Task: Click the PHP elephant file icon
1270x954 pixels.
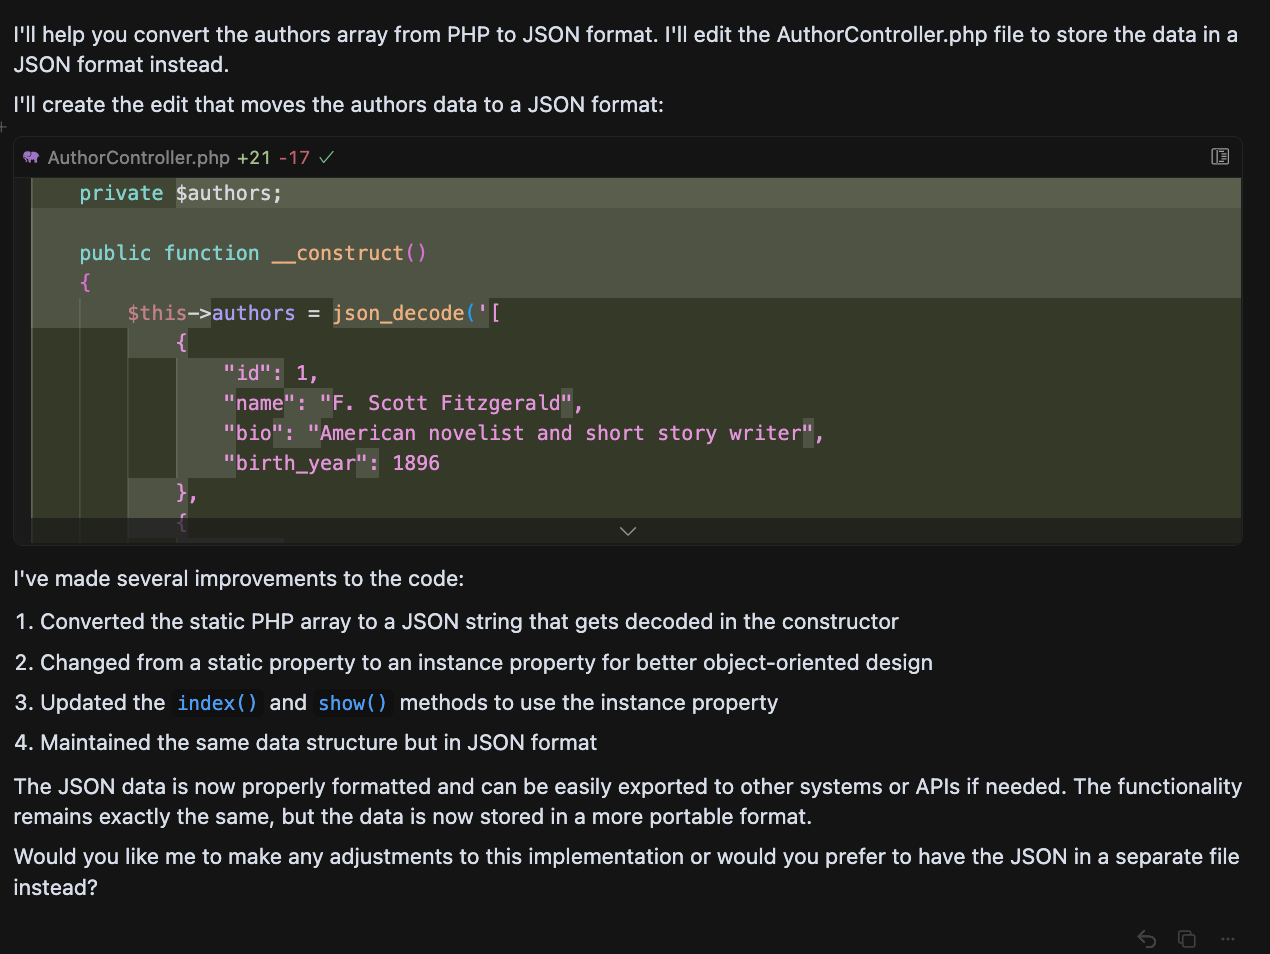Action: [x=30, y=157]
